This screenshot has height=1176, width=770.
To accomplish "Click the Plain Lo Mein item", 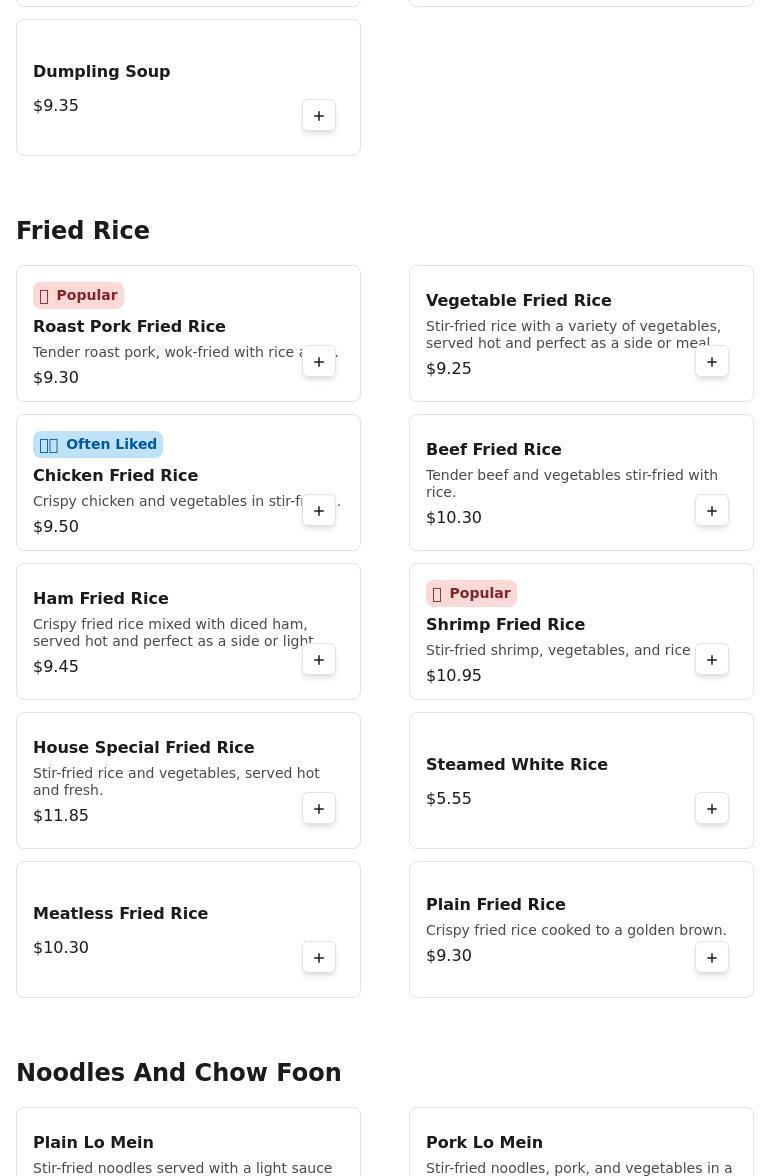I will pyautogui.click(x=93, y=1143).
